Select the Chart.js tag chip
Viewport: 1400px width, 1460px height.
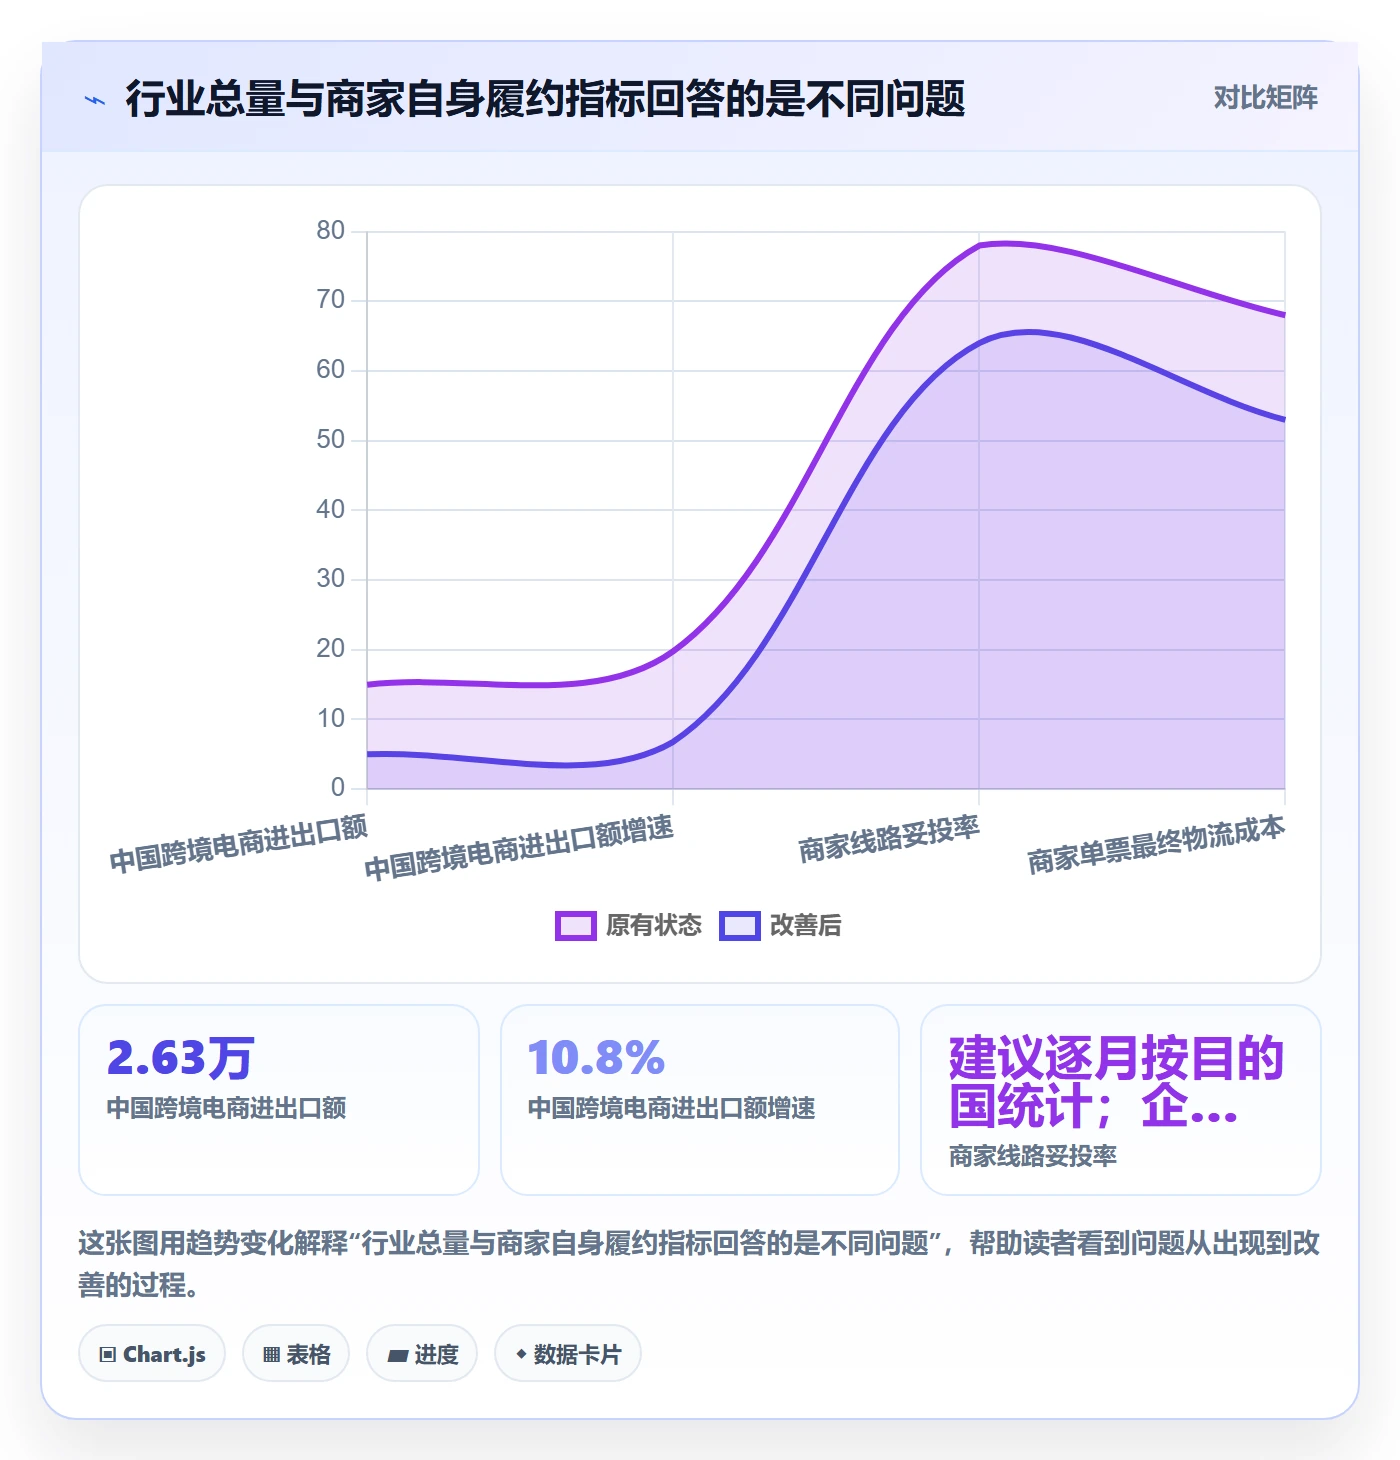(152, 1354)
